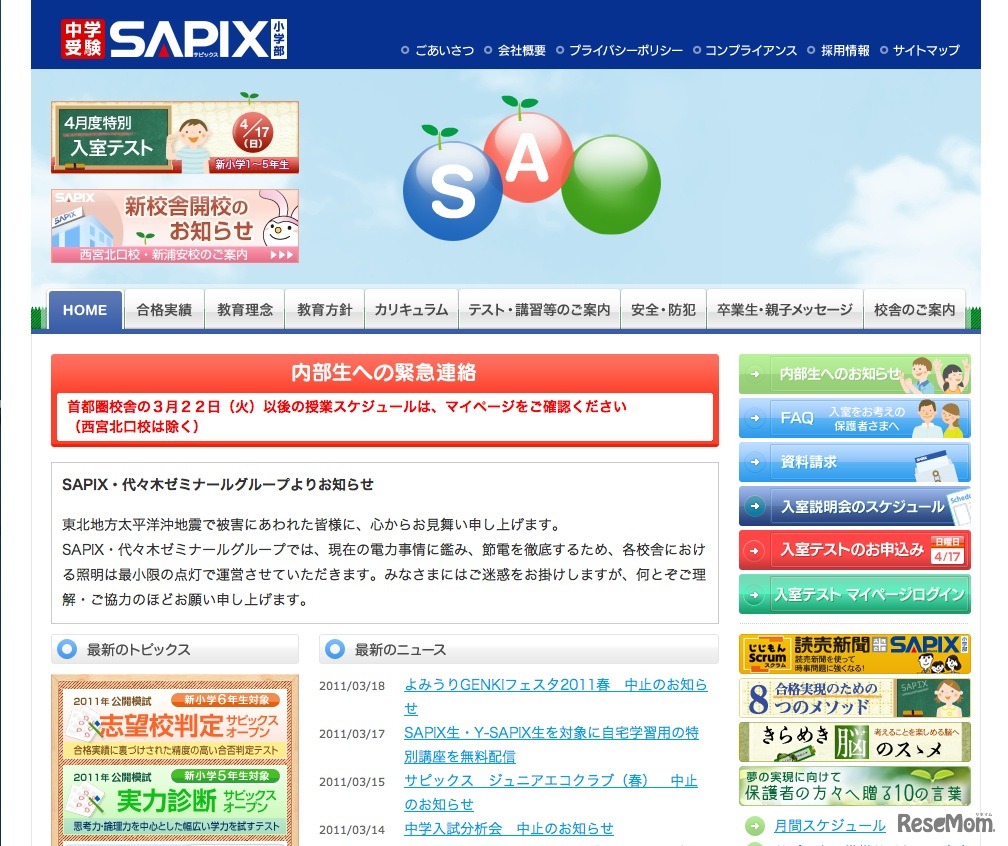Open the FAQ sidebar button

tap(854, 418)
